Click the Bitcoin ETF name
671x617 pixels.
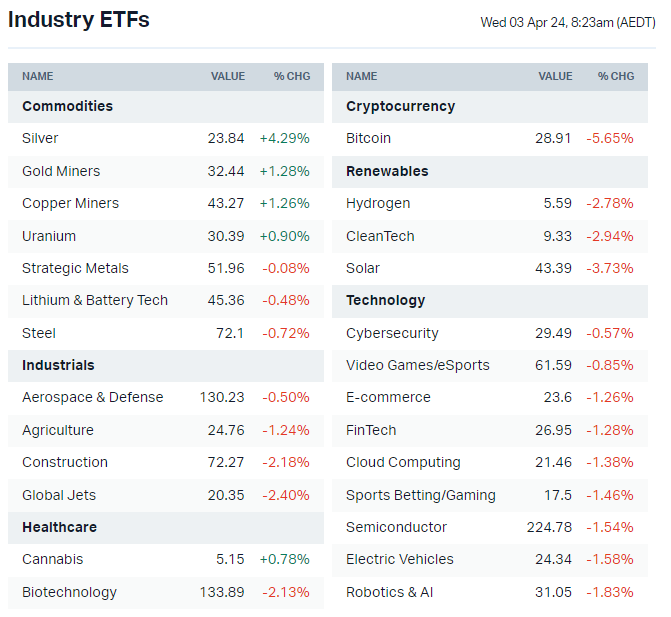368,138
